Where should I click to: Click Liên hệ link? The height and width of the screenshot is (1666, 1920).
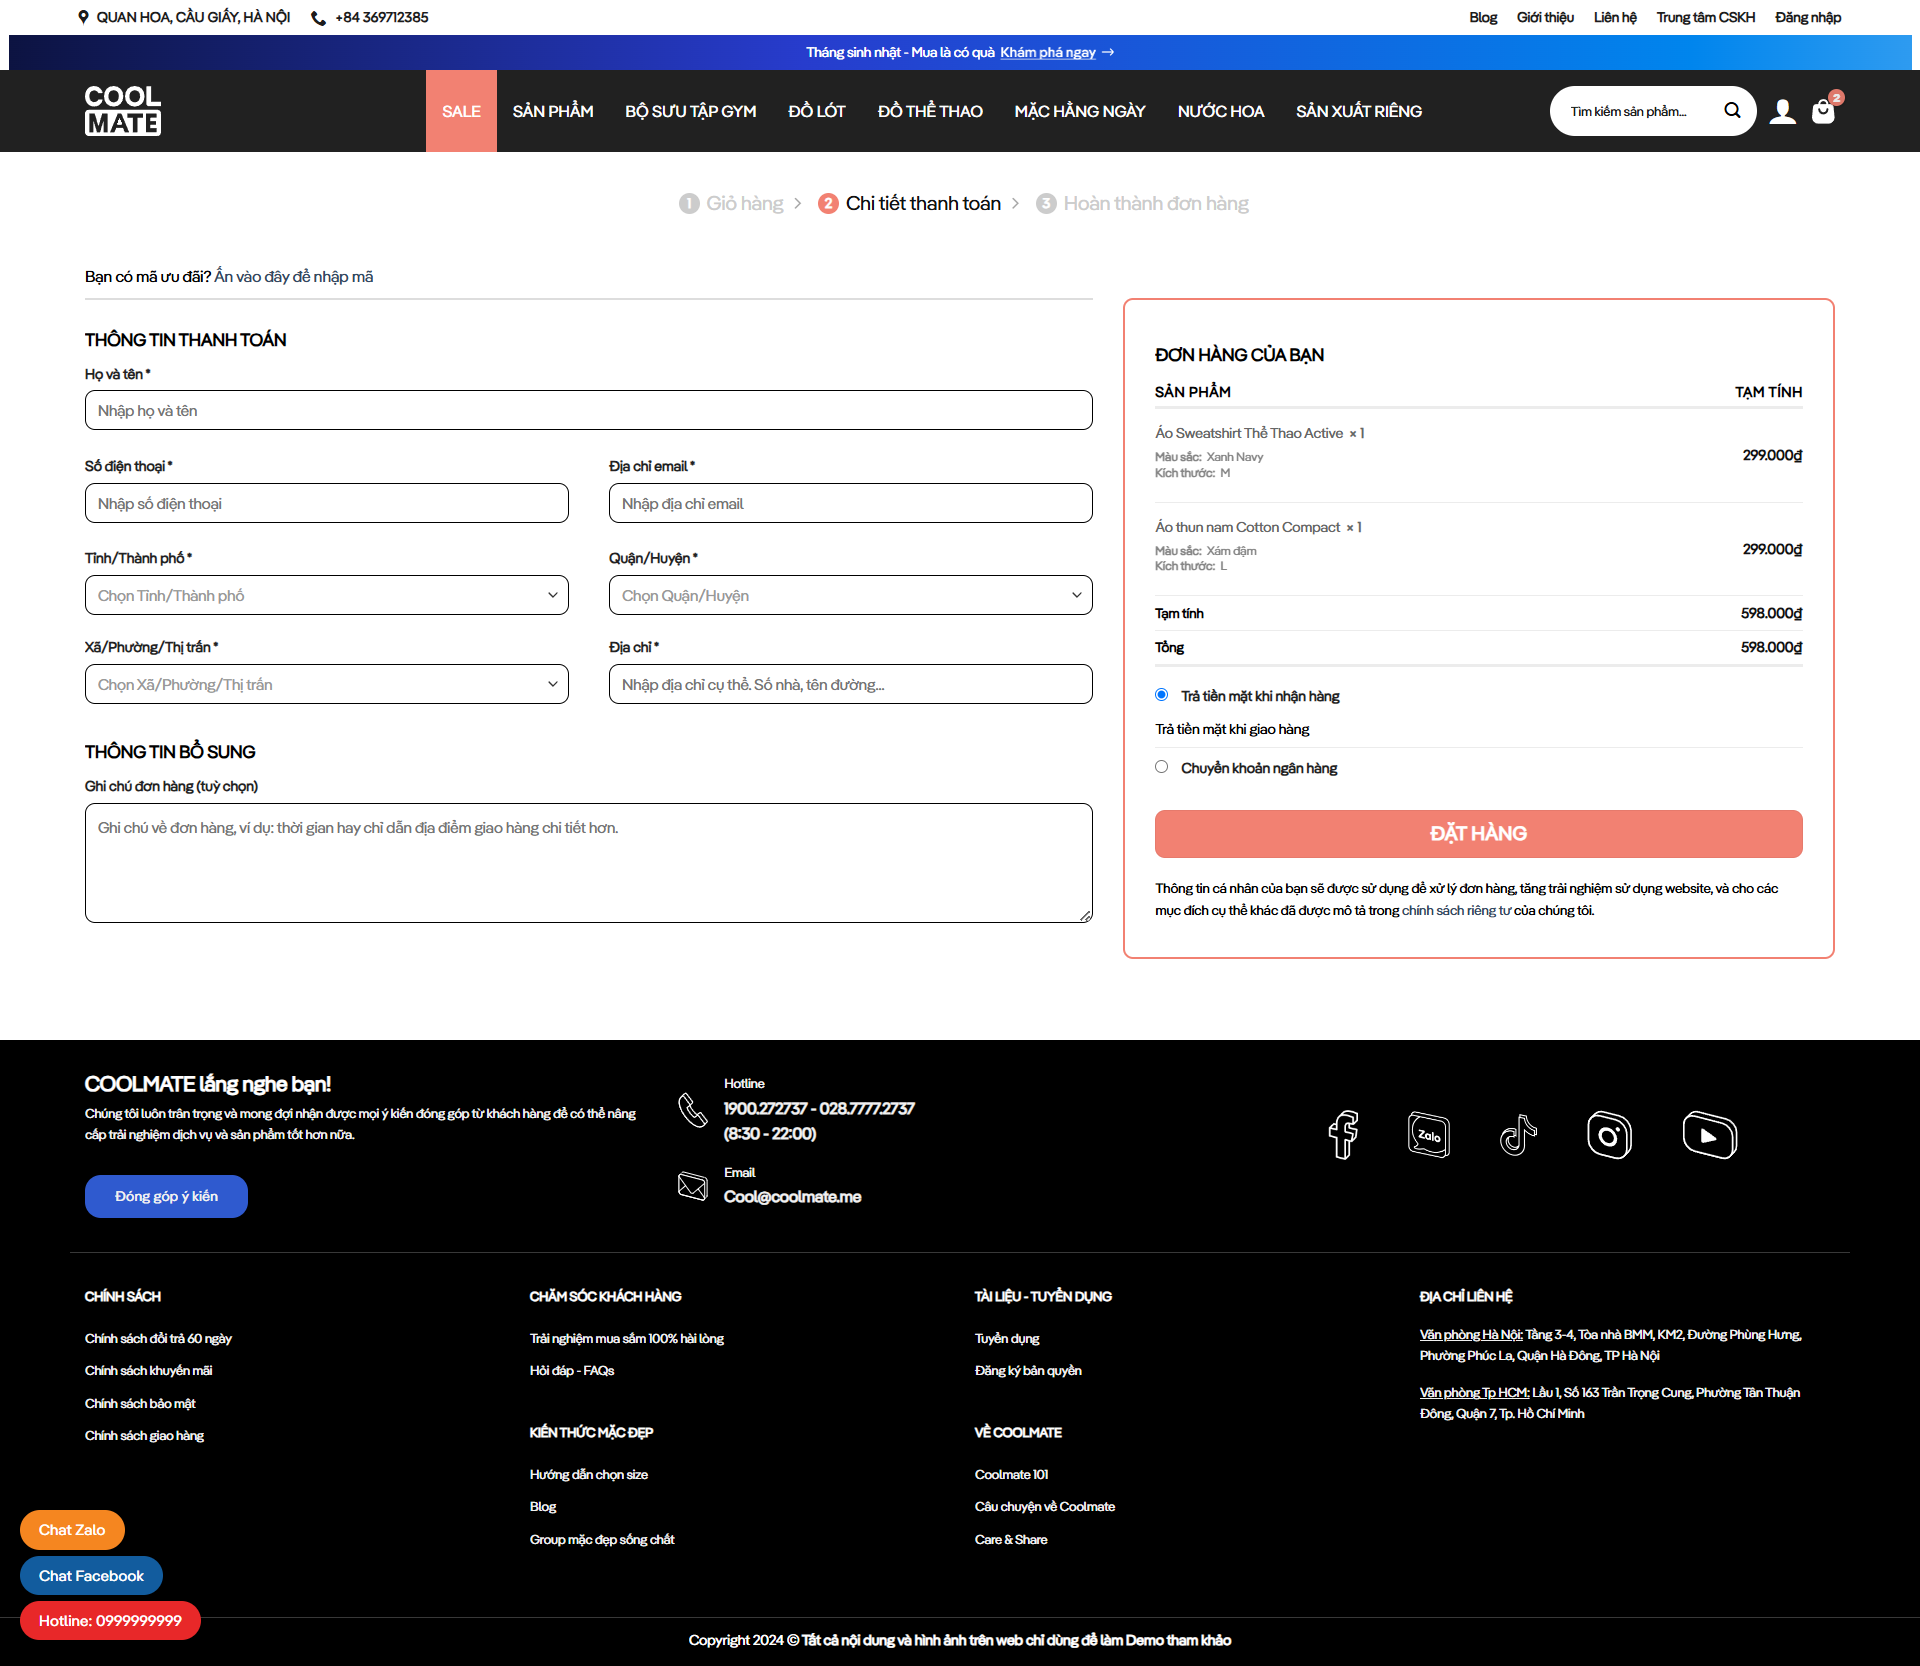point(1615,17)
